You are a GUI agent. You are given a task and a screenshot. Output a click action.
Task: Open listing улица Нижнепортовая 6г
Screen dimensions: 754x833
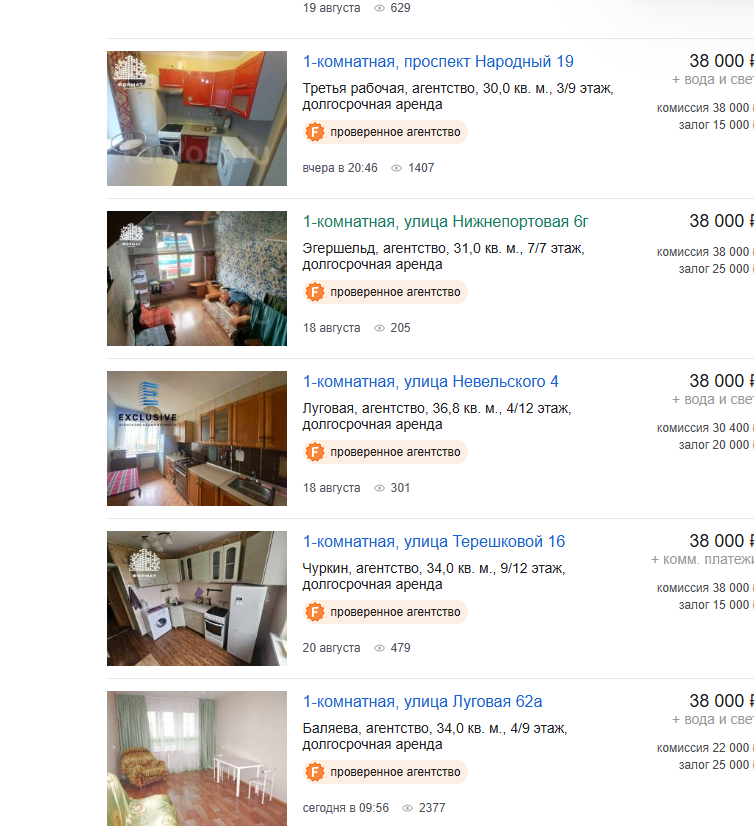[445, 222]
